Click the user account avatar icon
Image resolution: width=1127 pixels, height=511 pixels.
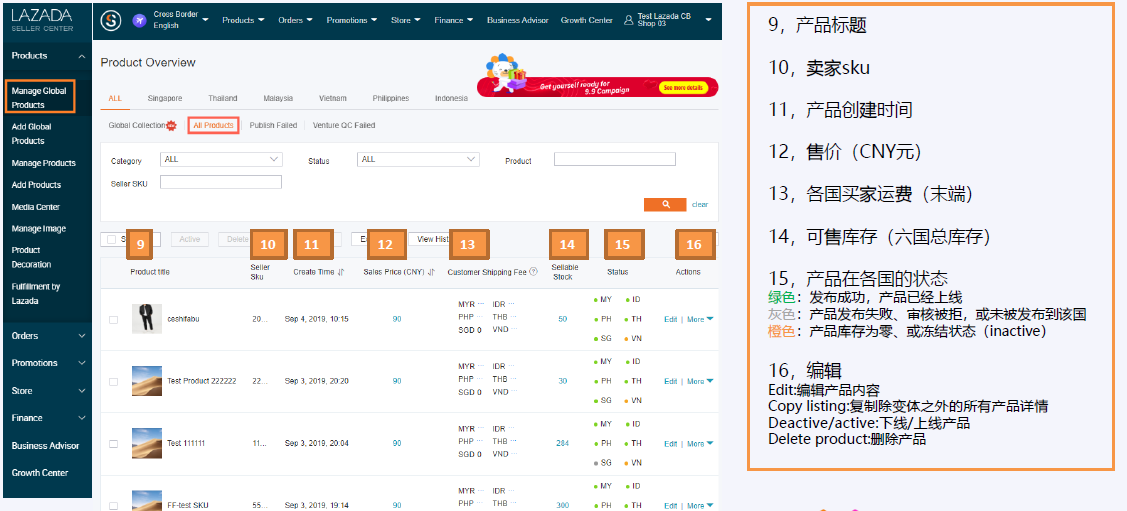(629, 20)
